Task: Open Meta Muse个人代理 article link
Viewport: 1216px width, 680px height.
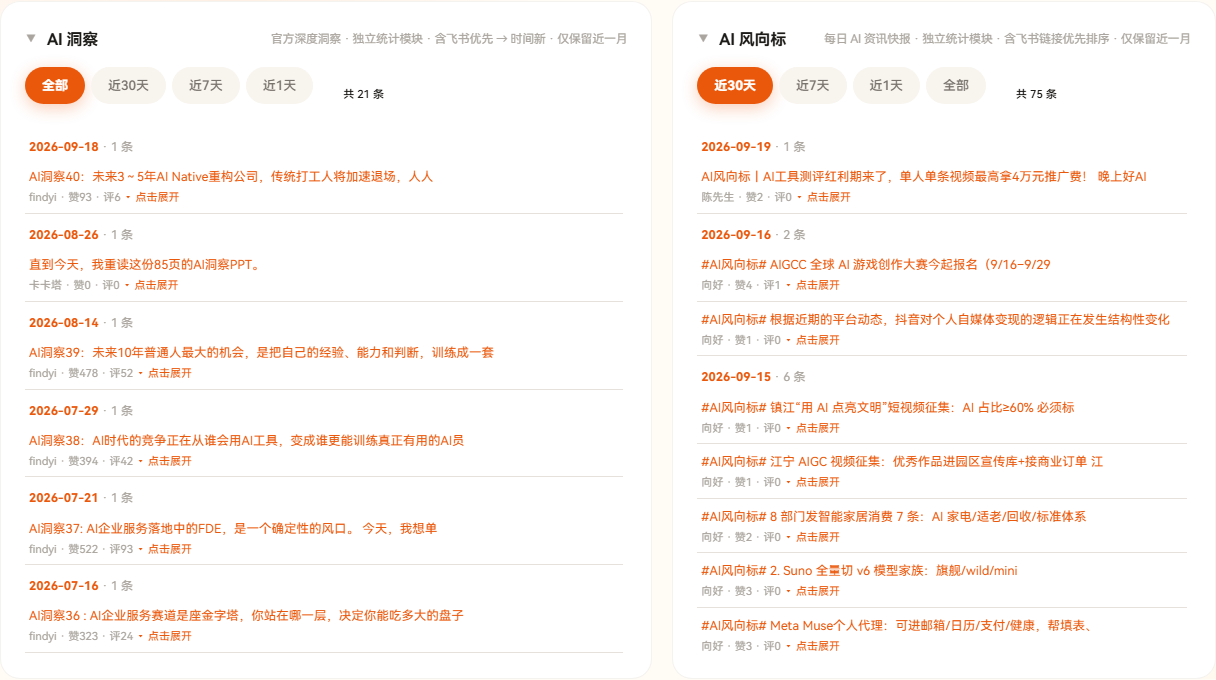Action: pos(896,626)
